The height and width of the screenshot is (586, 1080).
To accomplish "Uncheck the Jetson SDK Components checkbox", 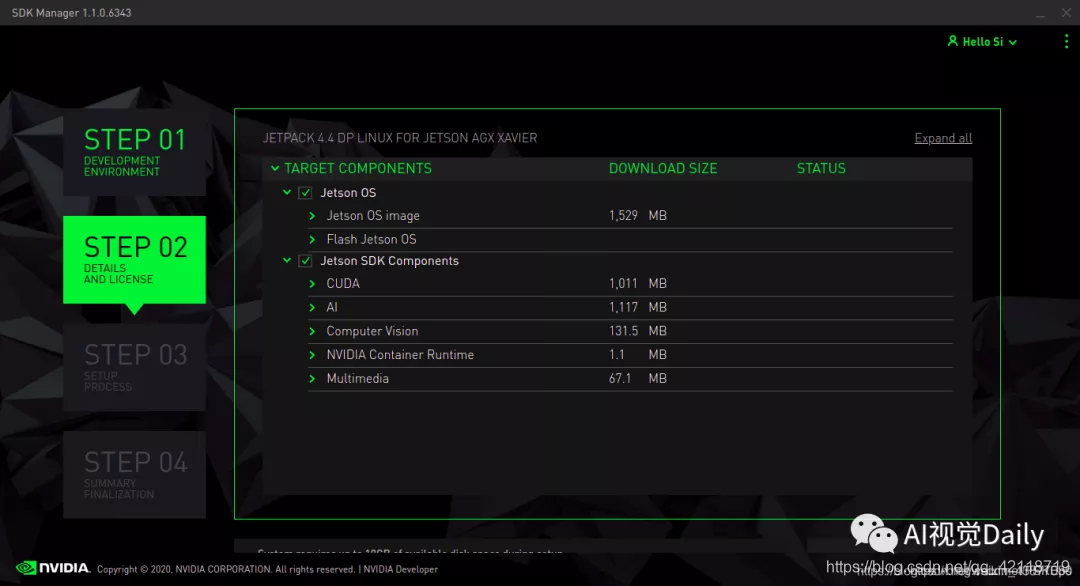I will (x=305, y=261).
